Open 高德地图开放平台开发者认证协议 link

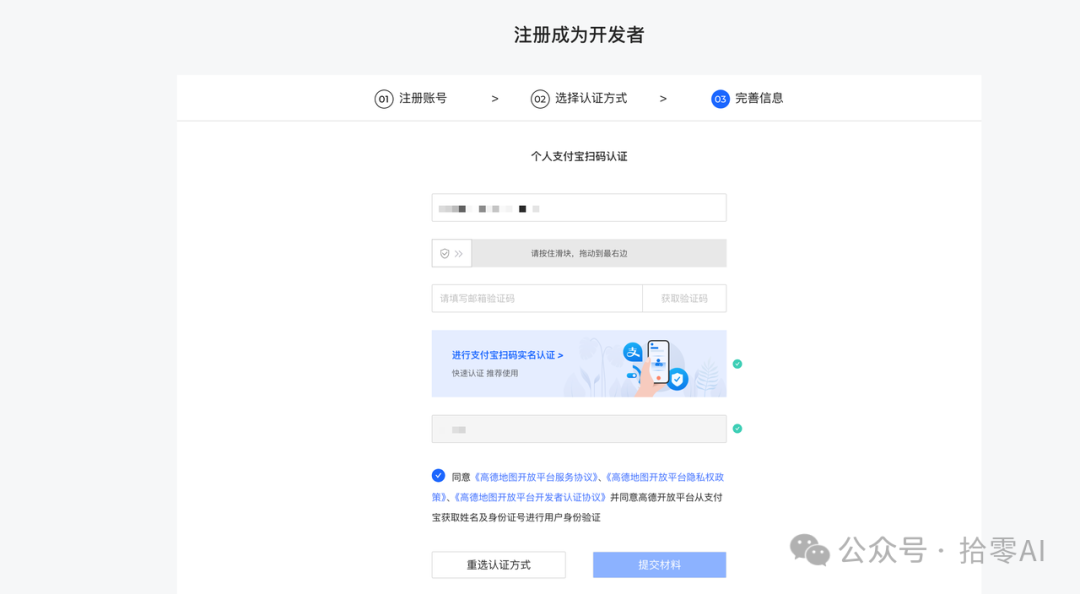click(530, 497)
